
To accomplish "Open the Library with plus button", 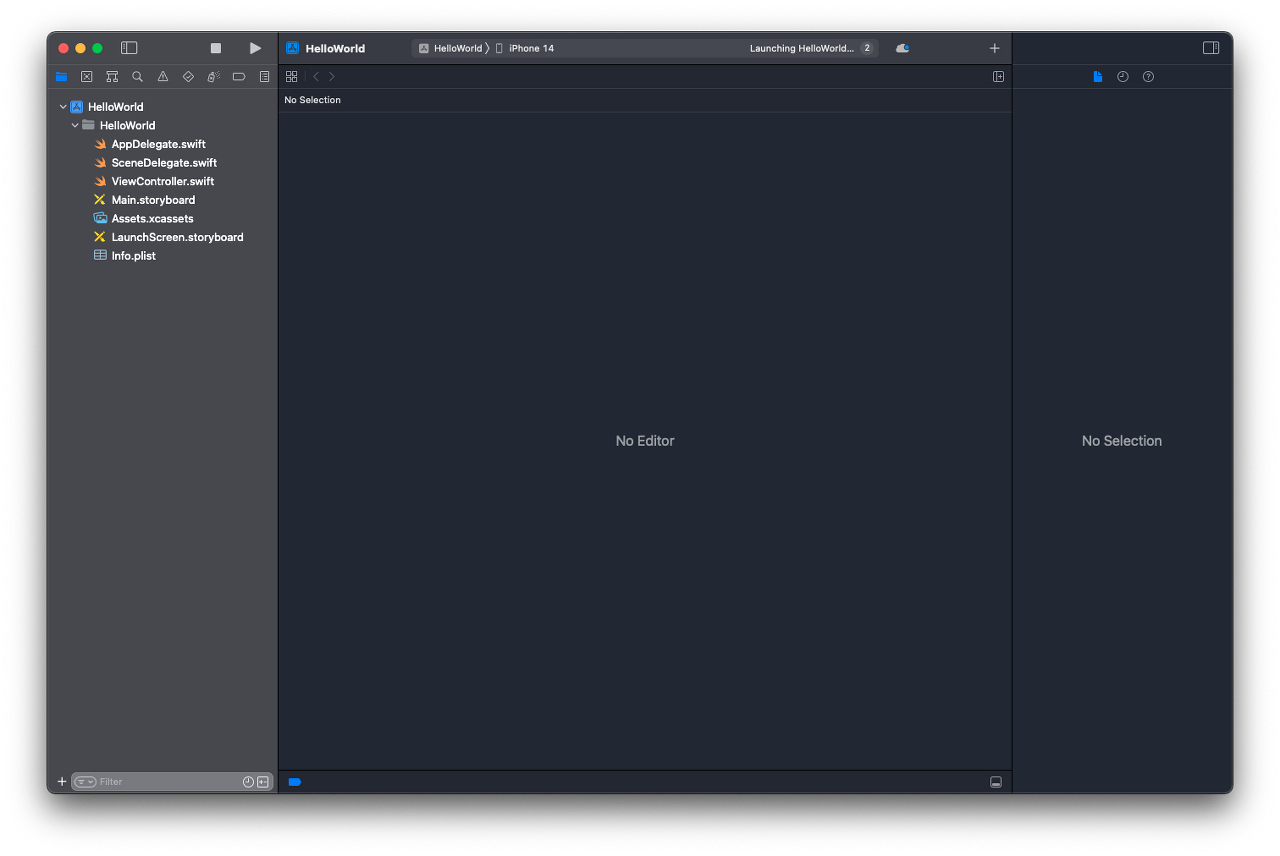I will [x=994, y=48].
